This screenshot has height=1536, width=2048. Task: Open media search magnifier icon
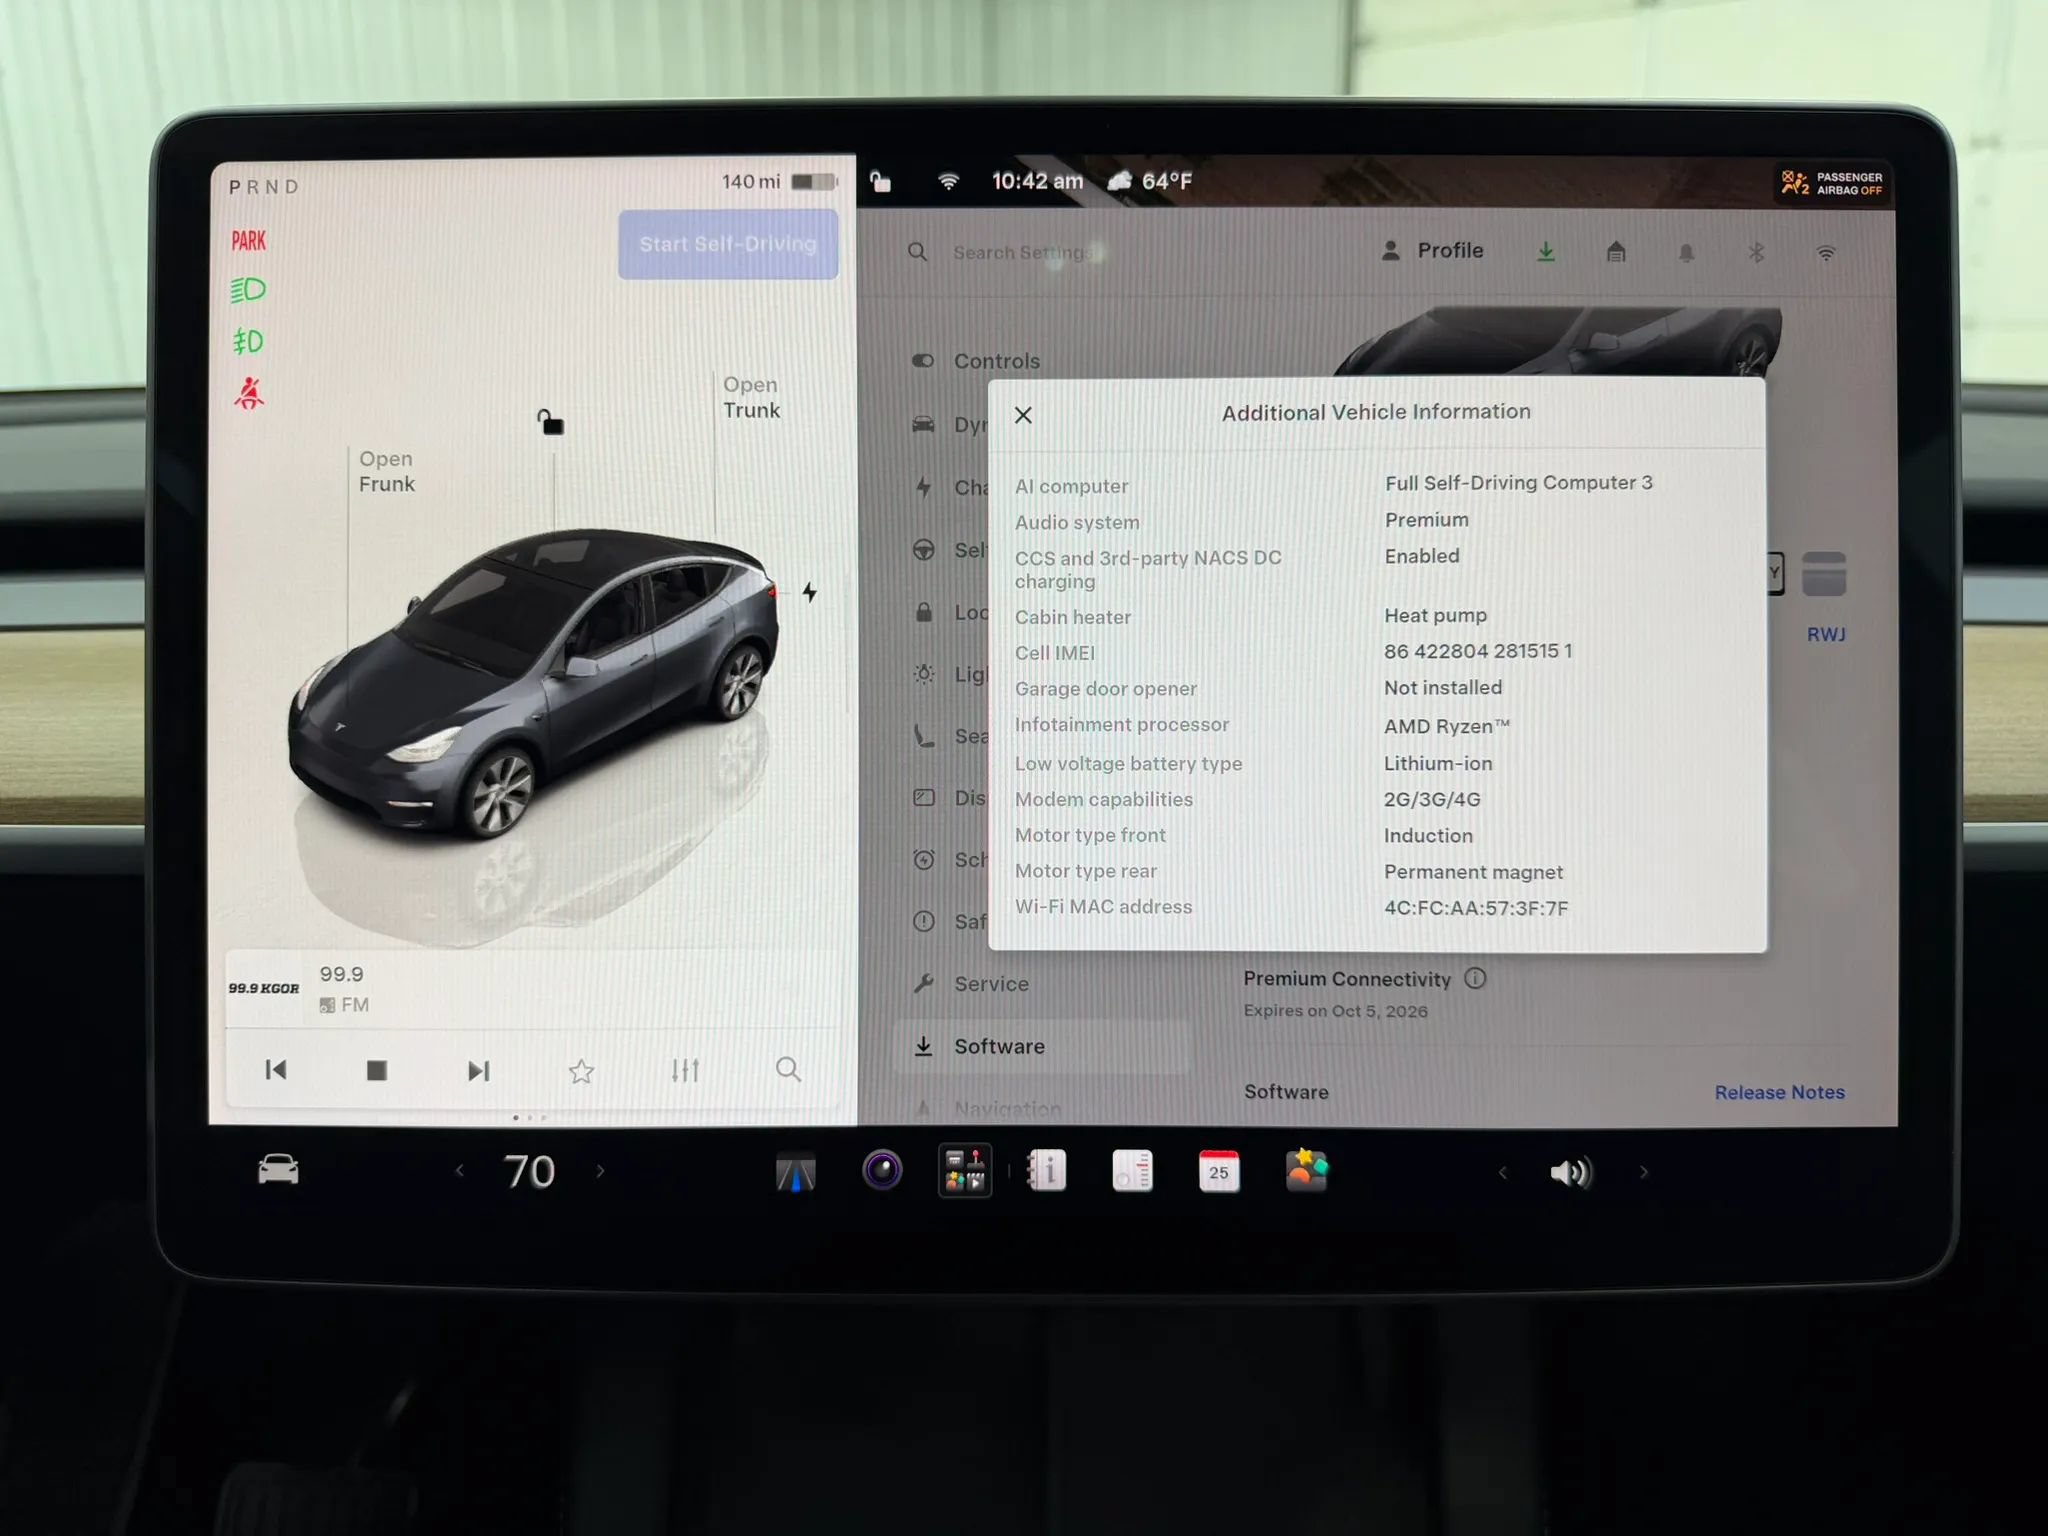pyautogui.click(x=788, y=1069)
